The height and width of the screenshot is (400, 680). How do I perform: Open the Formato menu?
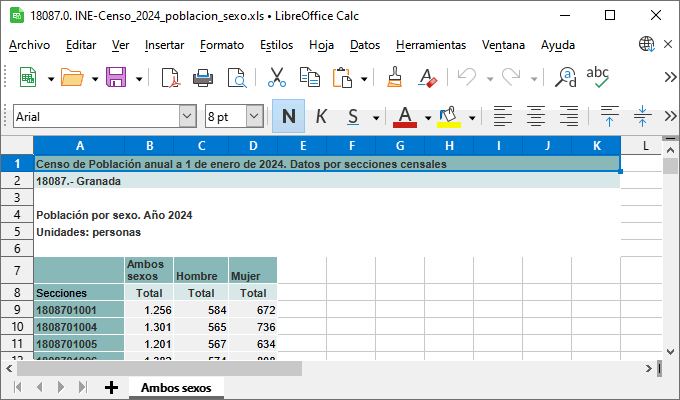(x=221, y=45)
